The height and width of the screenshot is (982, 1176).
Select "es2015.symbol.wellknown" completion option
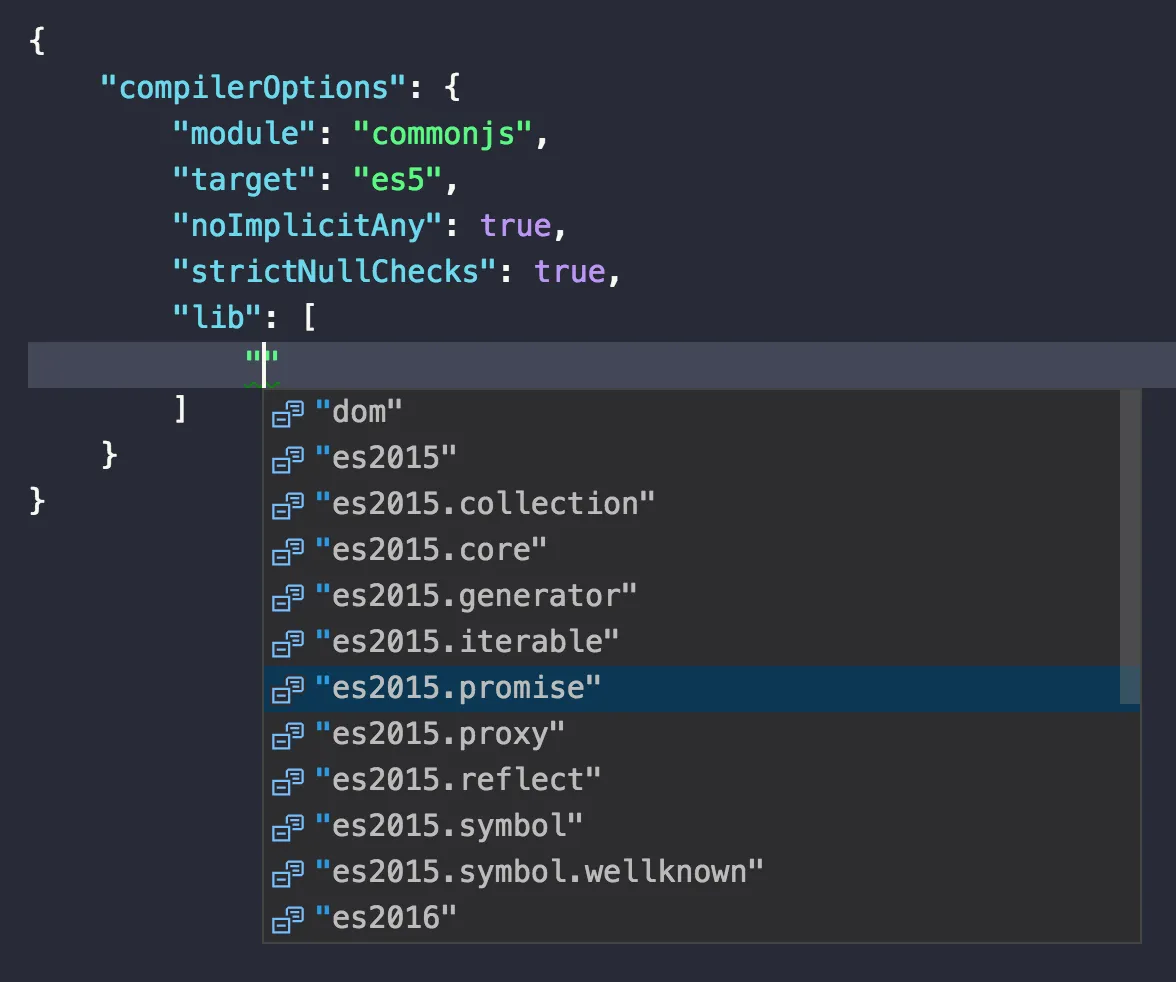point(540,871)
